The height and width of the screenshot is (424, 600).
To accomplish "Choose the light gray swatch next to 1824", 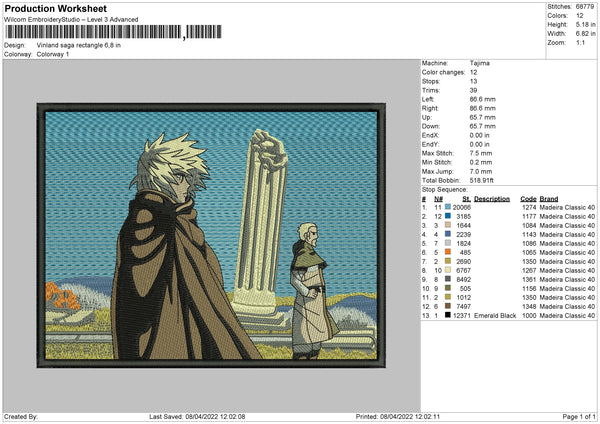I will coord(448,243).
